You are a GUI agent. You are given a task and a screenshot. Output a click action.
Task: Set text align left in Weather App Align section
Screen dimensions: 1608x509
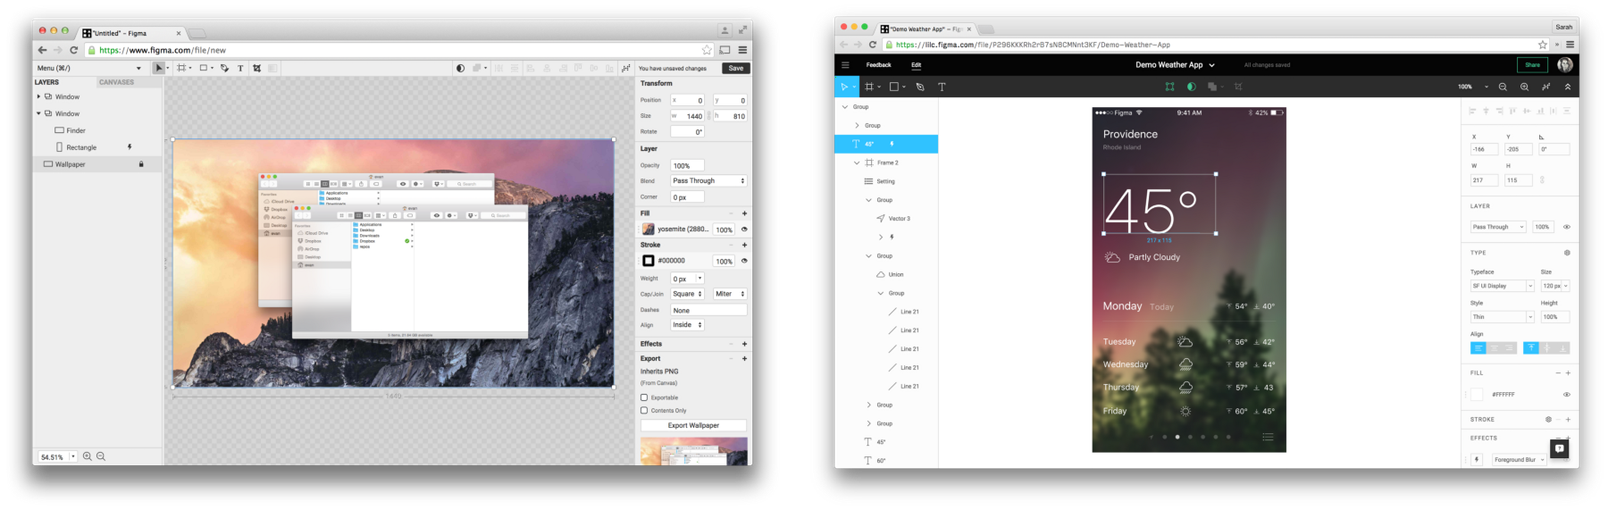click(1478, 348)
